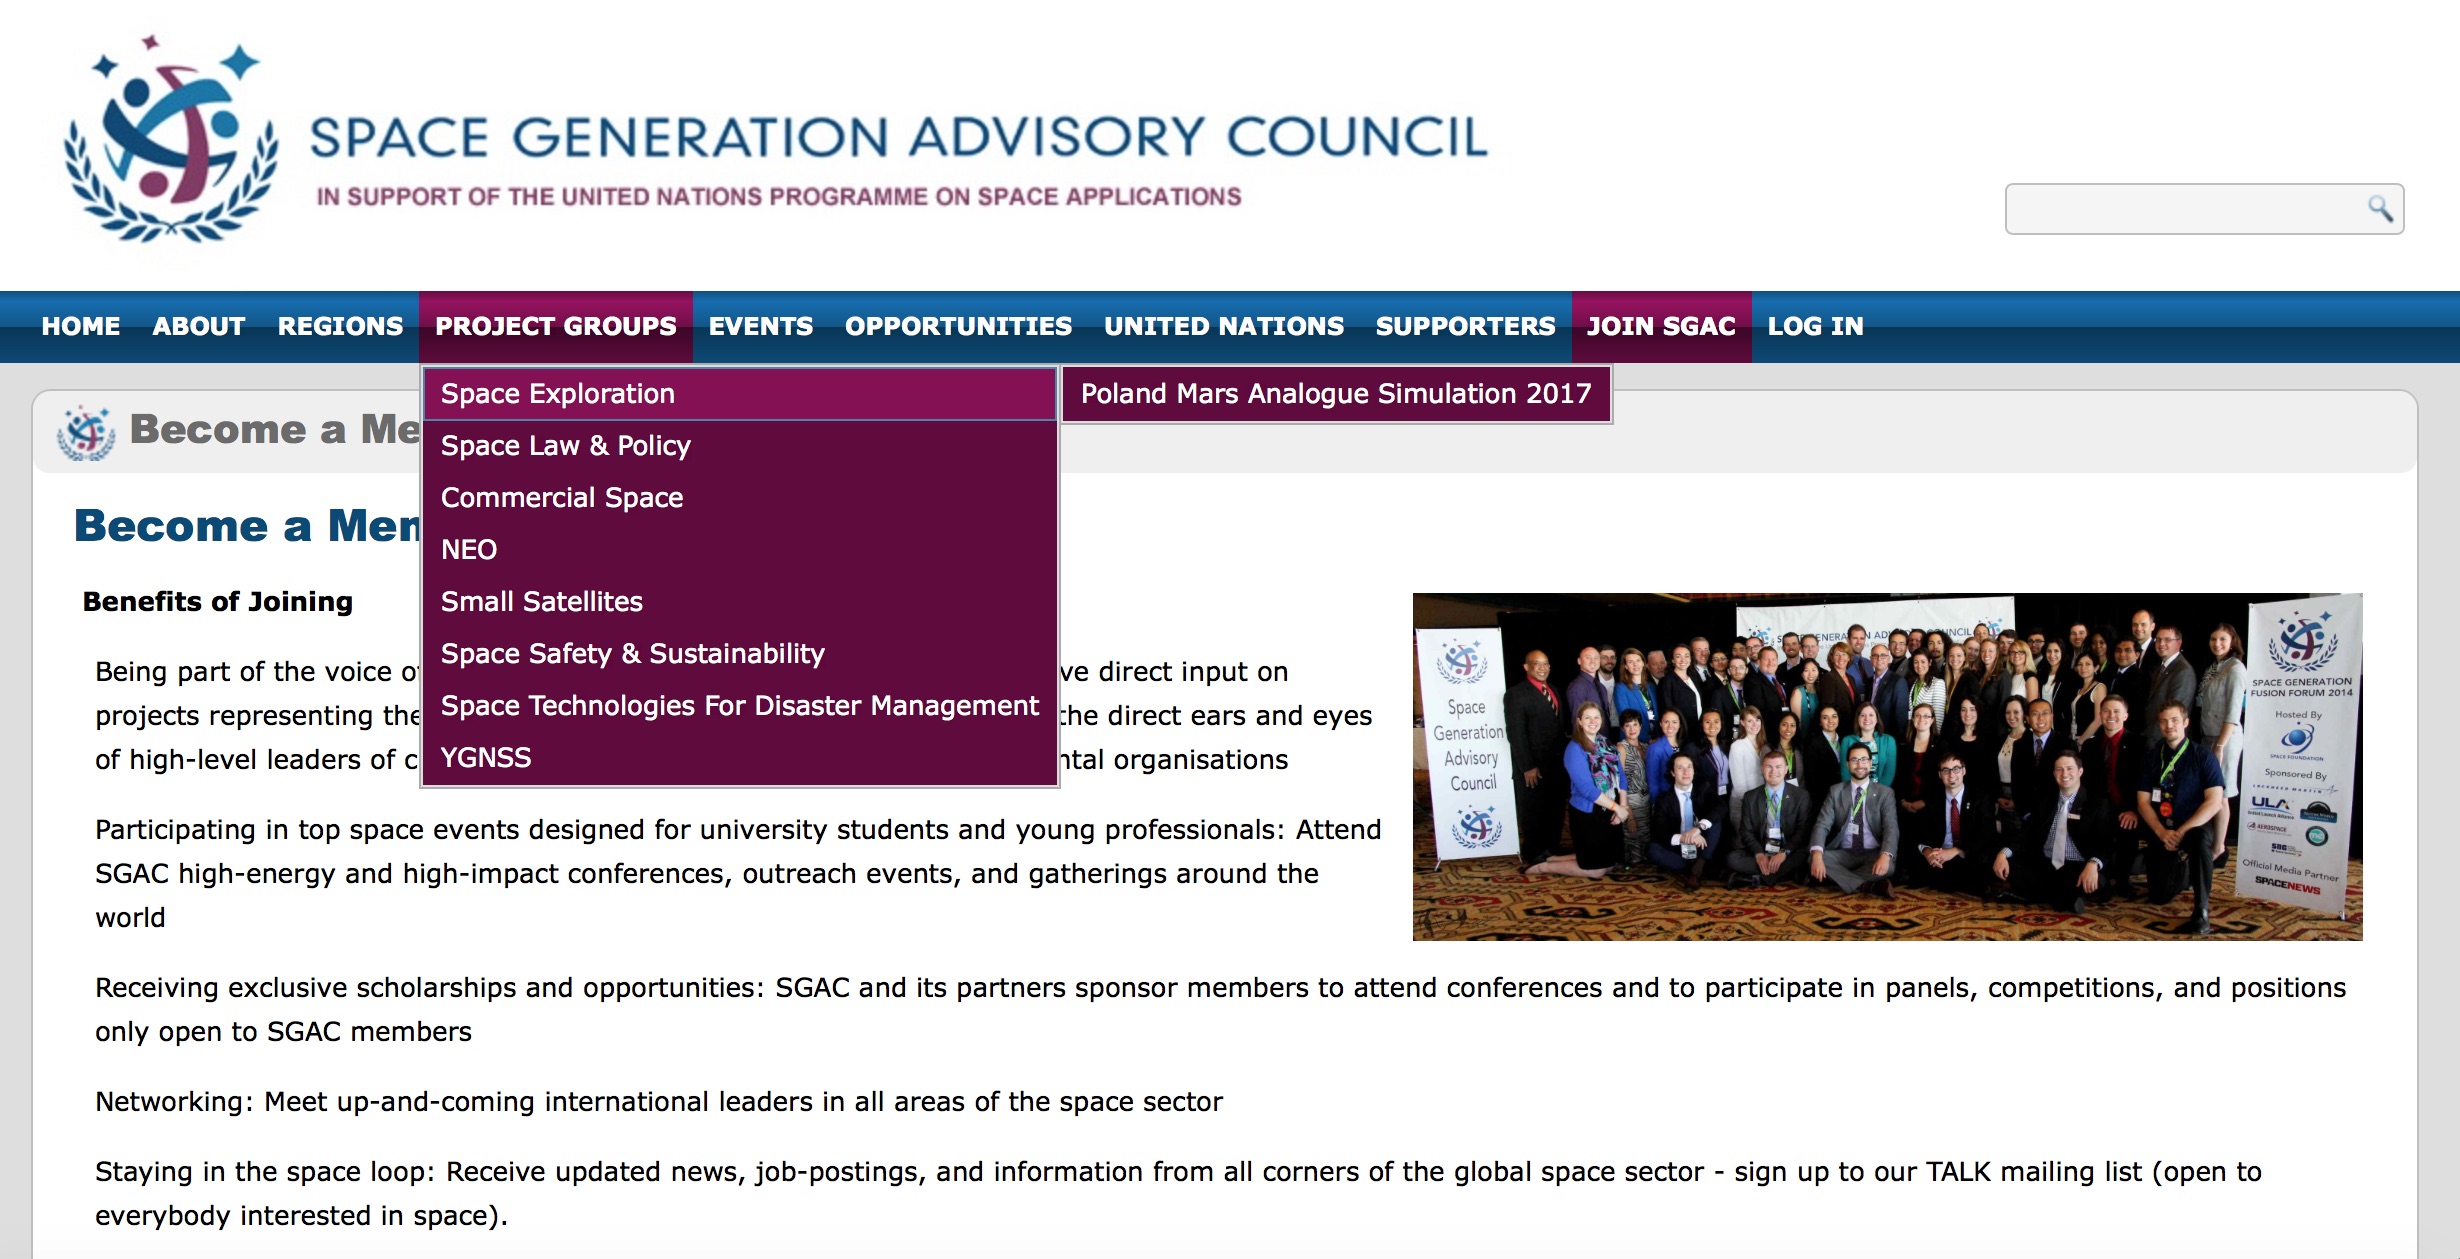This screenshot has height=1259, width=2460.
Task: Focus the site search input field
Action: point(2204,208)
